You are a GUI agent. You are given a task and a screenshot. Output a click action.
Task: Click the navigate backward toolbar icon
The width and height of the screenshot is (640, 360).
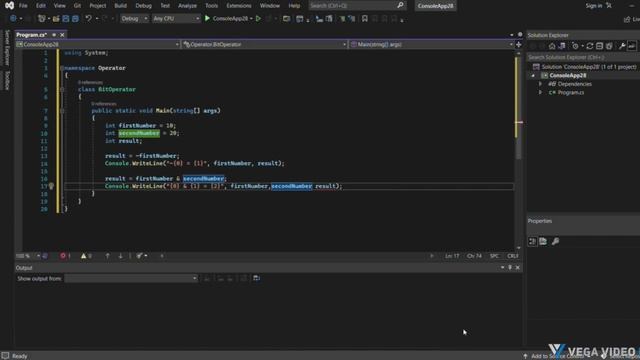pyautogui.click(x=13, y=18)
